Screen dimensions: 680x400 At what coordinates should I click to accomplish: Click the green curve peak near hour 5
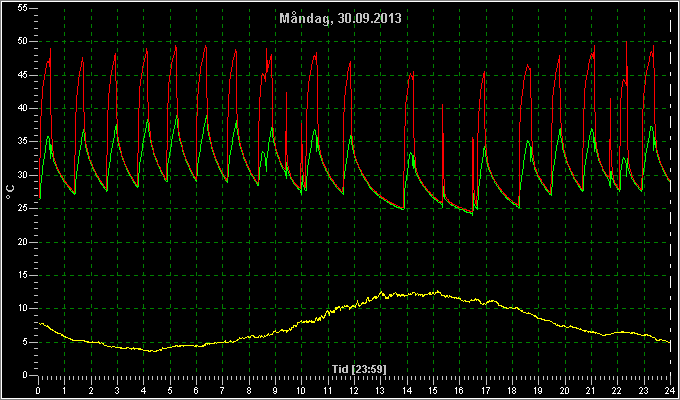(177, 116)
